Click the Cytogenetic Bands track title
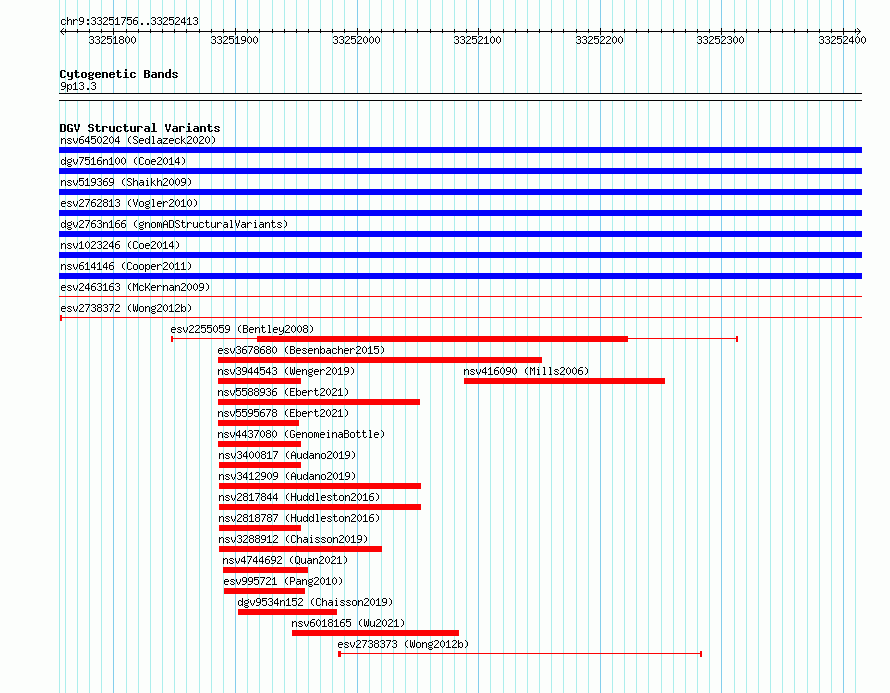Viewport: 890px width, 693px height. 119,74
